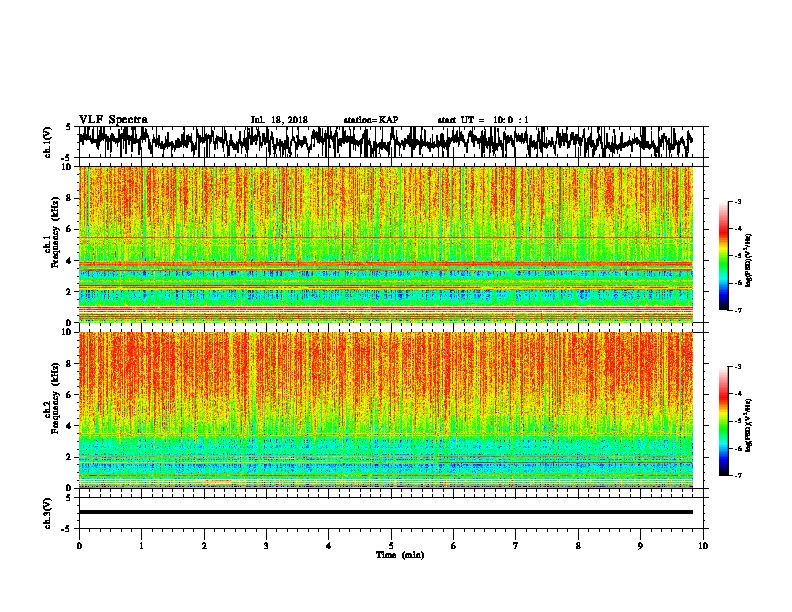Click time axis tick label "5"

tap(391, 546)
